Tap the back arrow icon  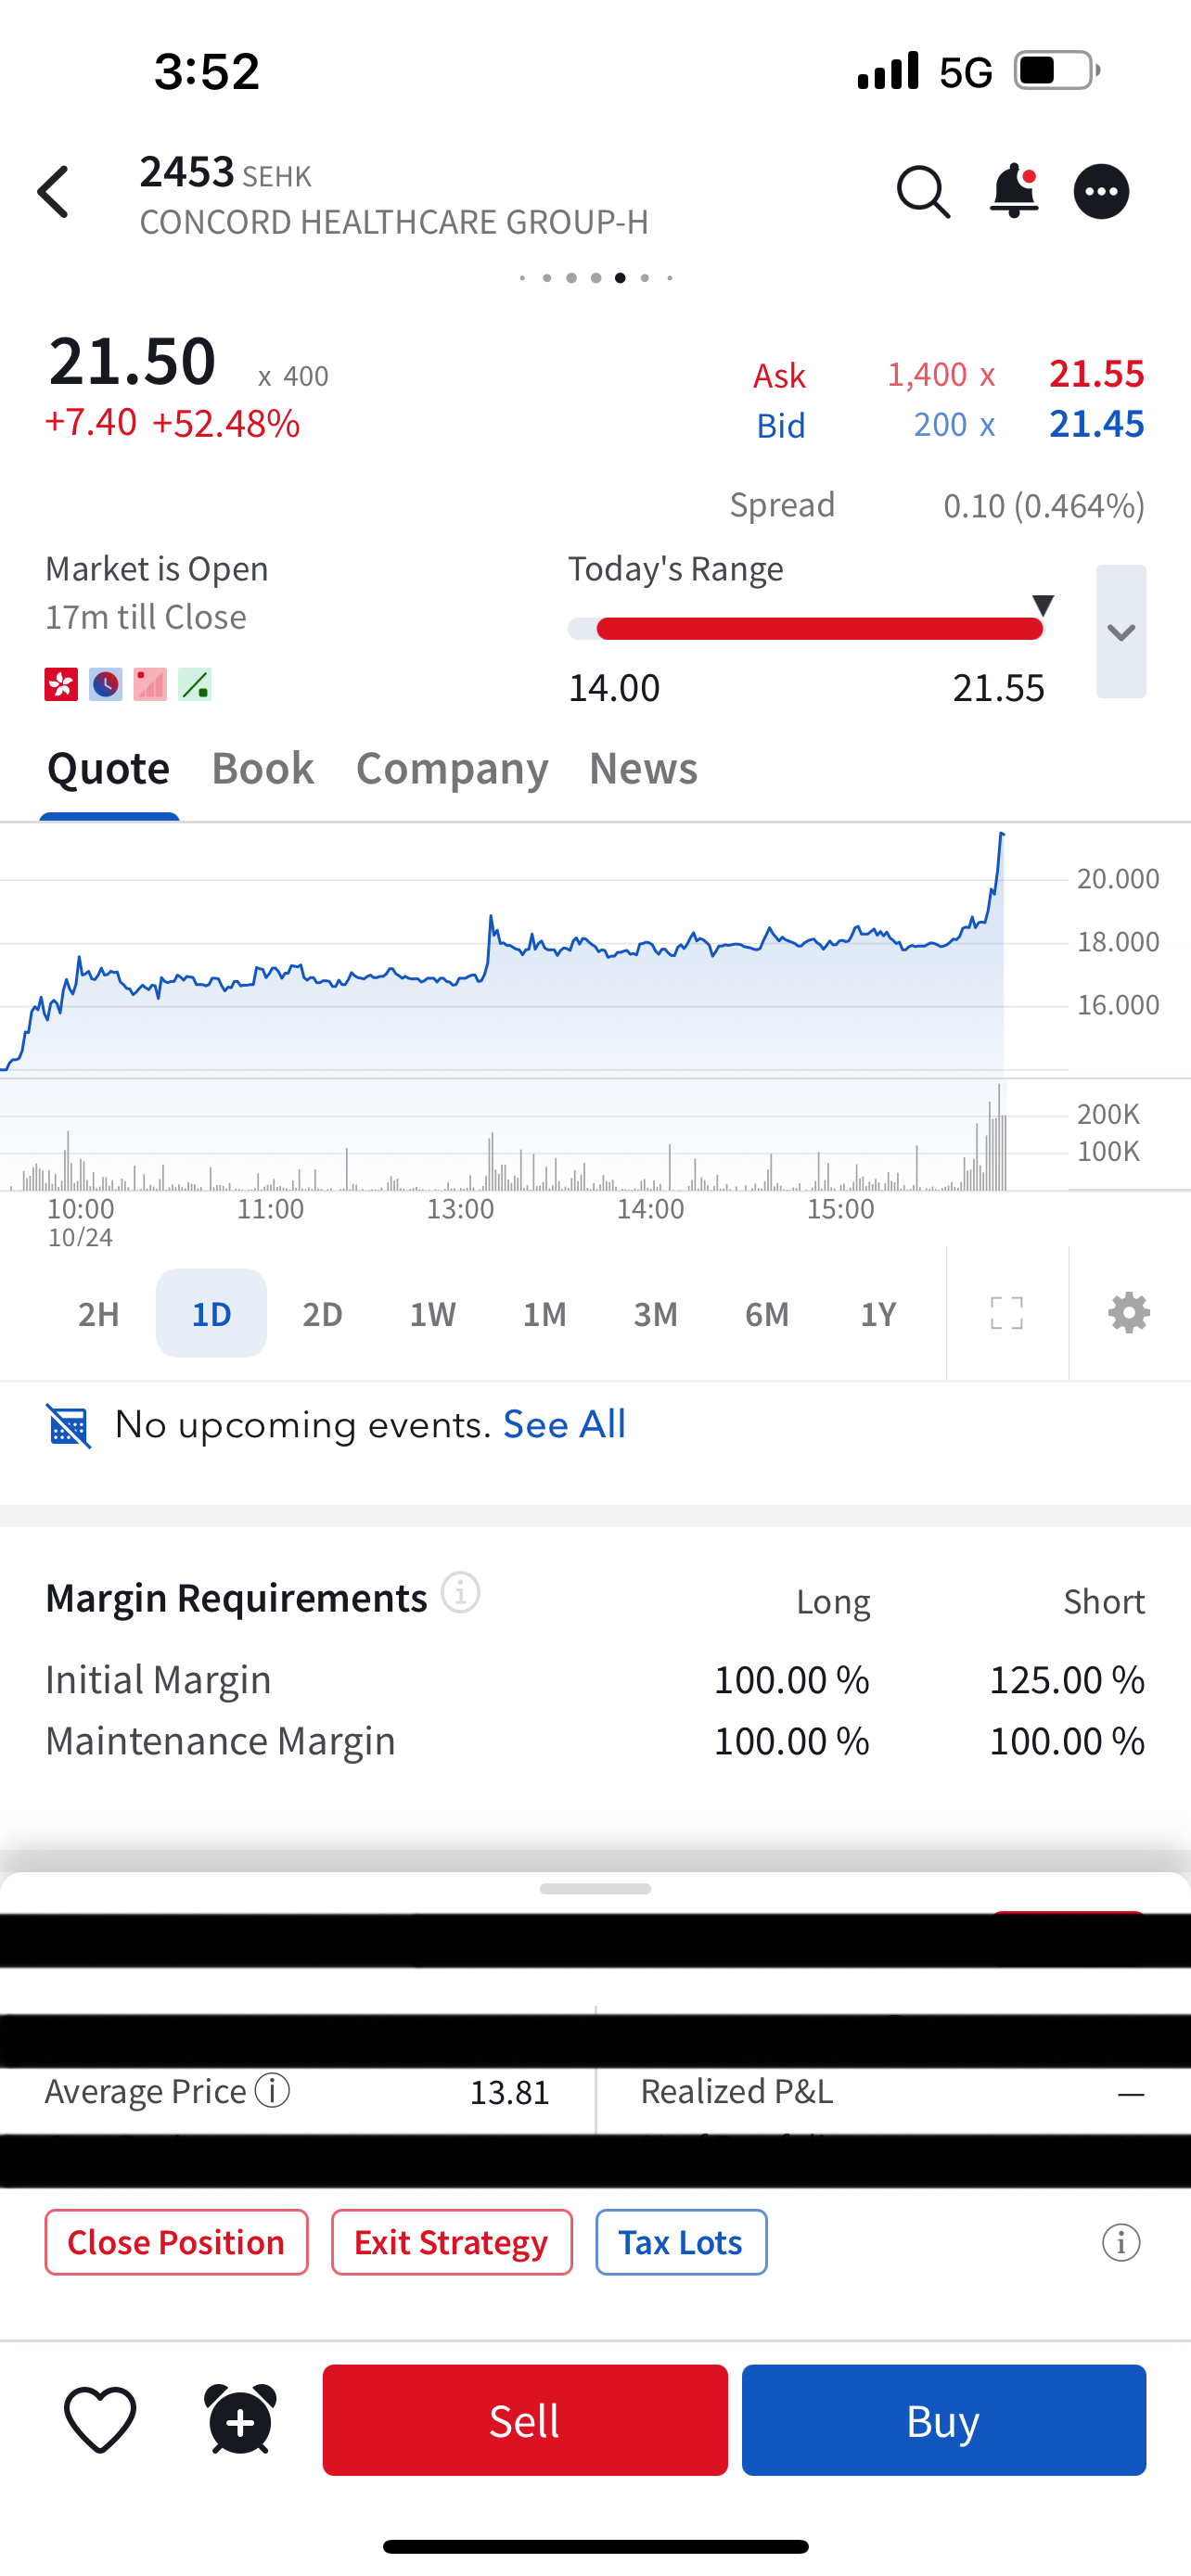pyautogui.click(x=54, y=192)
